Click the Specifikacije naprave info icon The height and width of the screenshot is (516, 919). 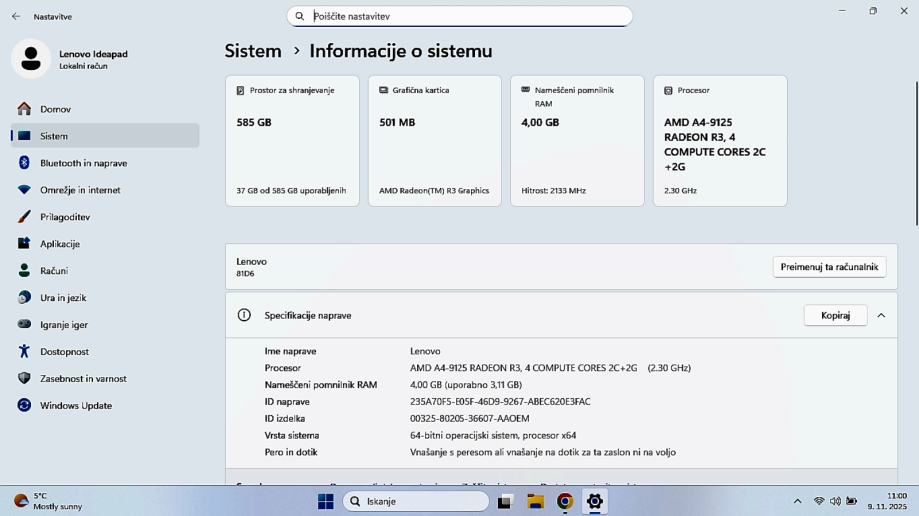click(x=244, y=315)
